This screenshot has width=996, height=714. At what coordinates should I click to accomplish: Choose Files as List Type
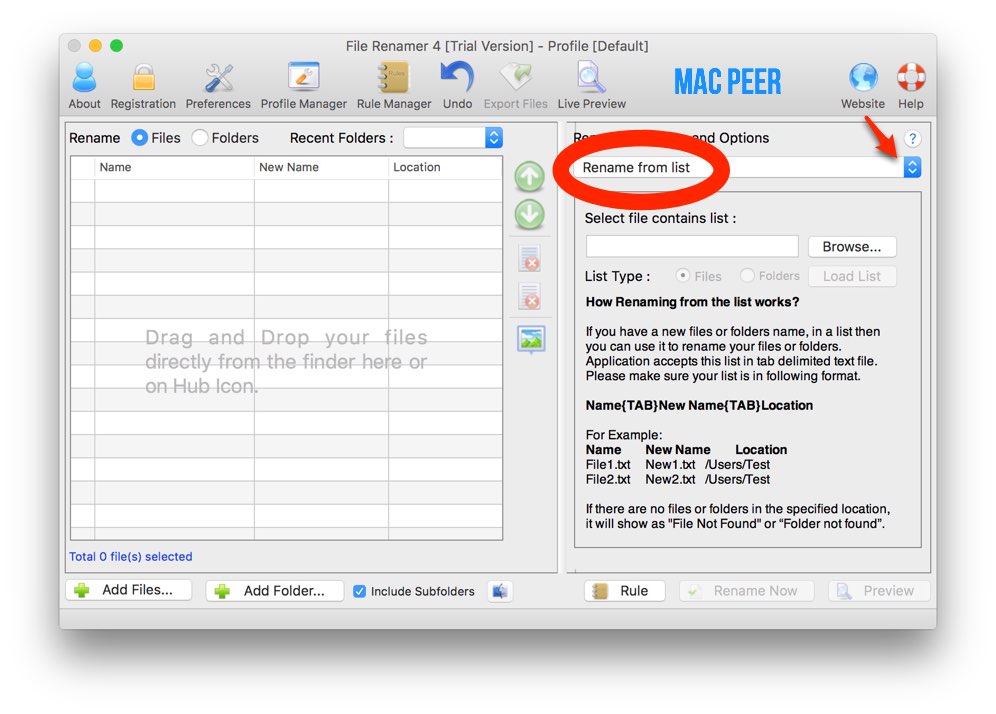pos(683,276)
